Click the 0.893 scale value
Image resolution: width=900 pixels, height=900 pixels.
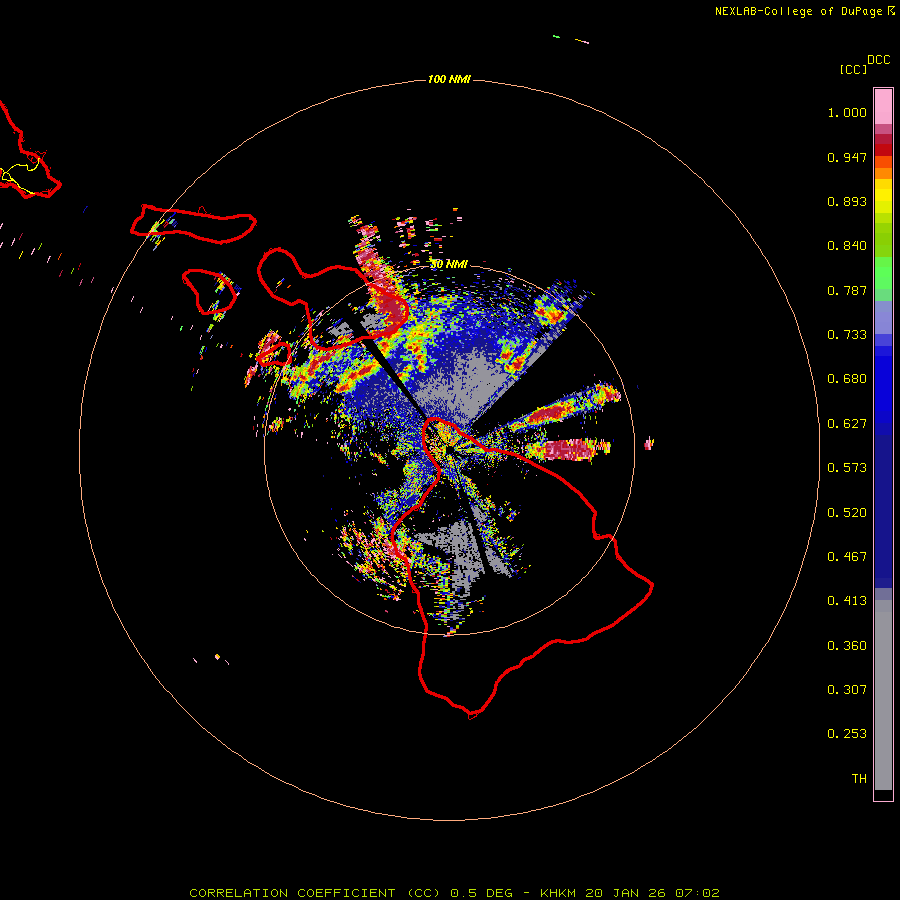(847, 201)
